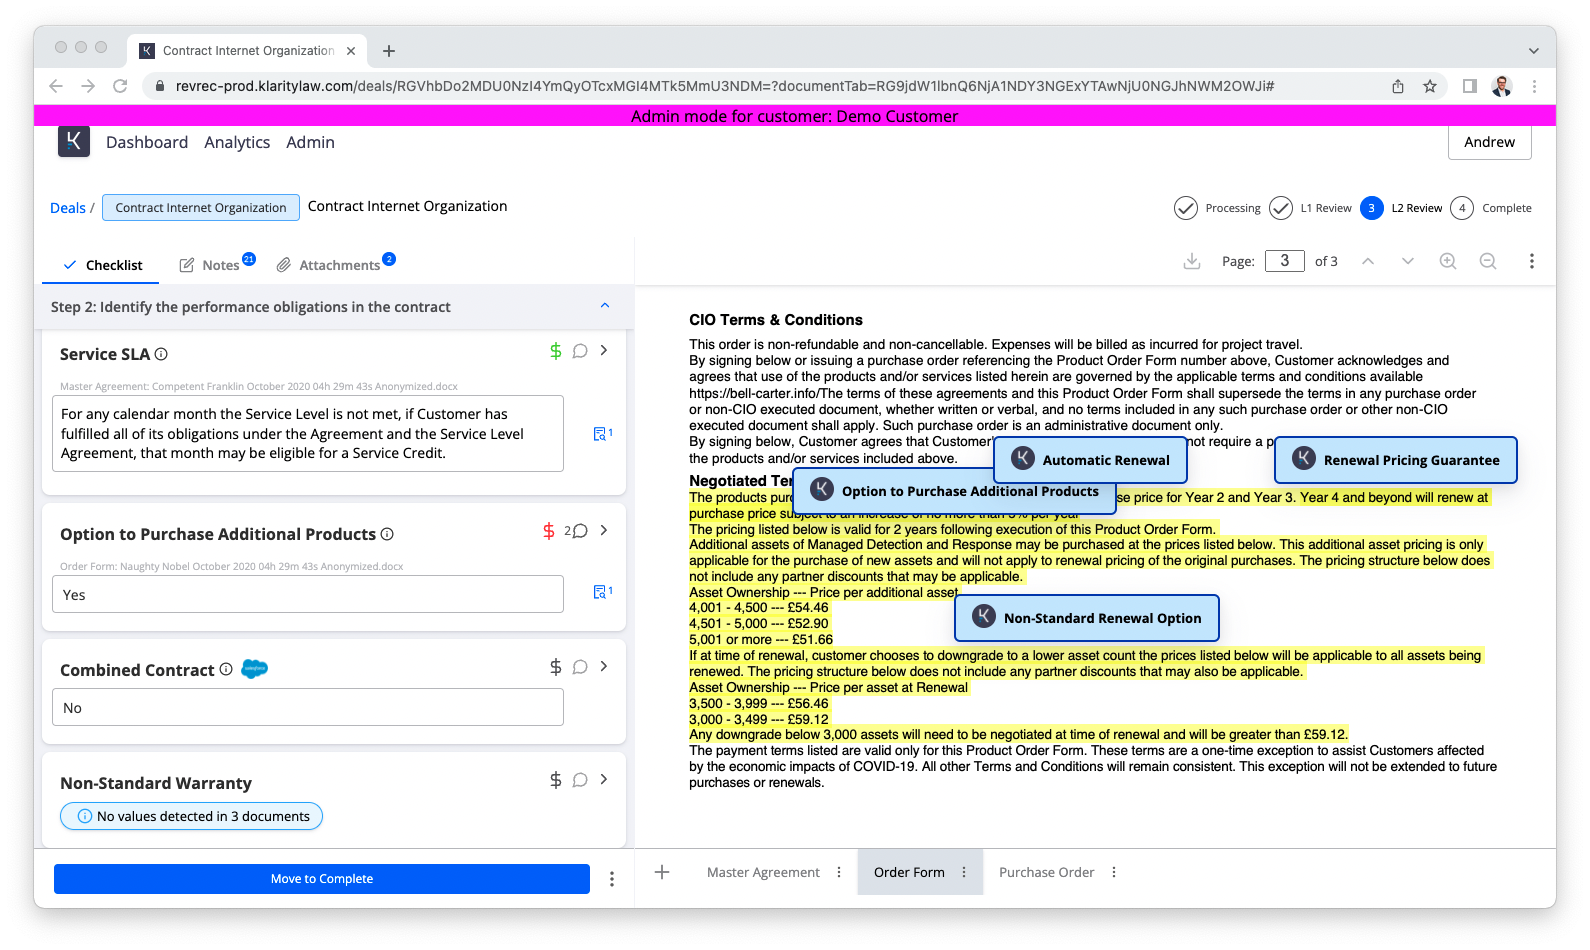Click the Salesforce cloud icon on Combined Contract
Screen dimensions: 1590x950
255,669
